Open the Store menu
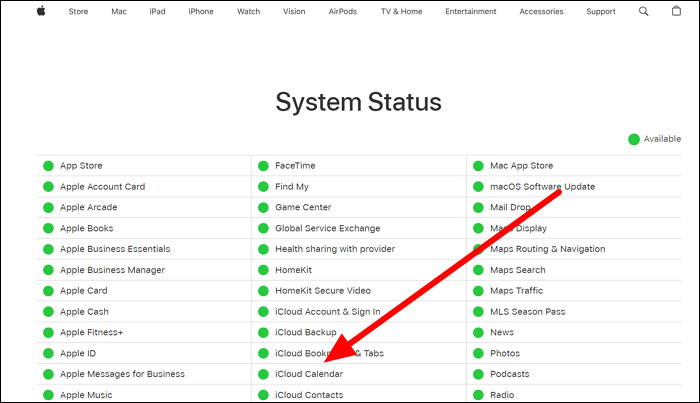Image resolution: width=700 pixels, height=403 pixels. [x=78, y=12]
